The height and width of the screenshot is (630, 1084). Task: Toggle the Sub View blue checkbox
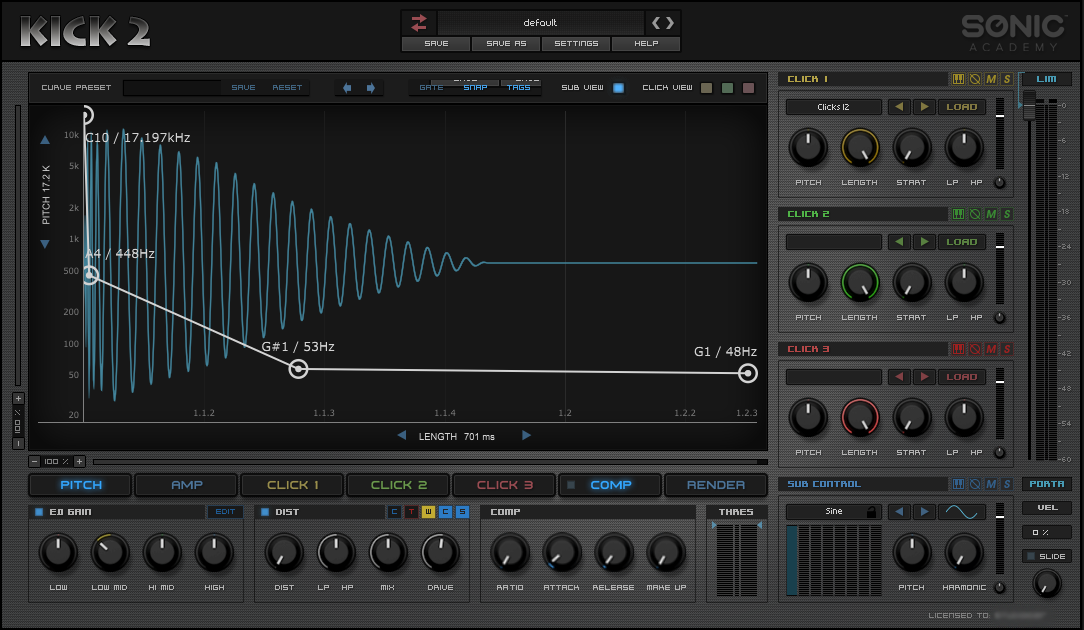618,88
